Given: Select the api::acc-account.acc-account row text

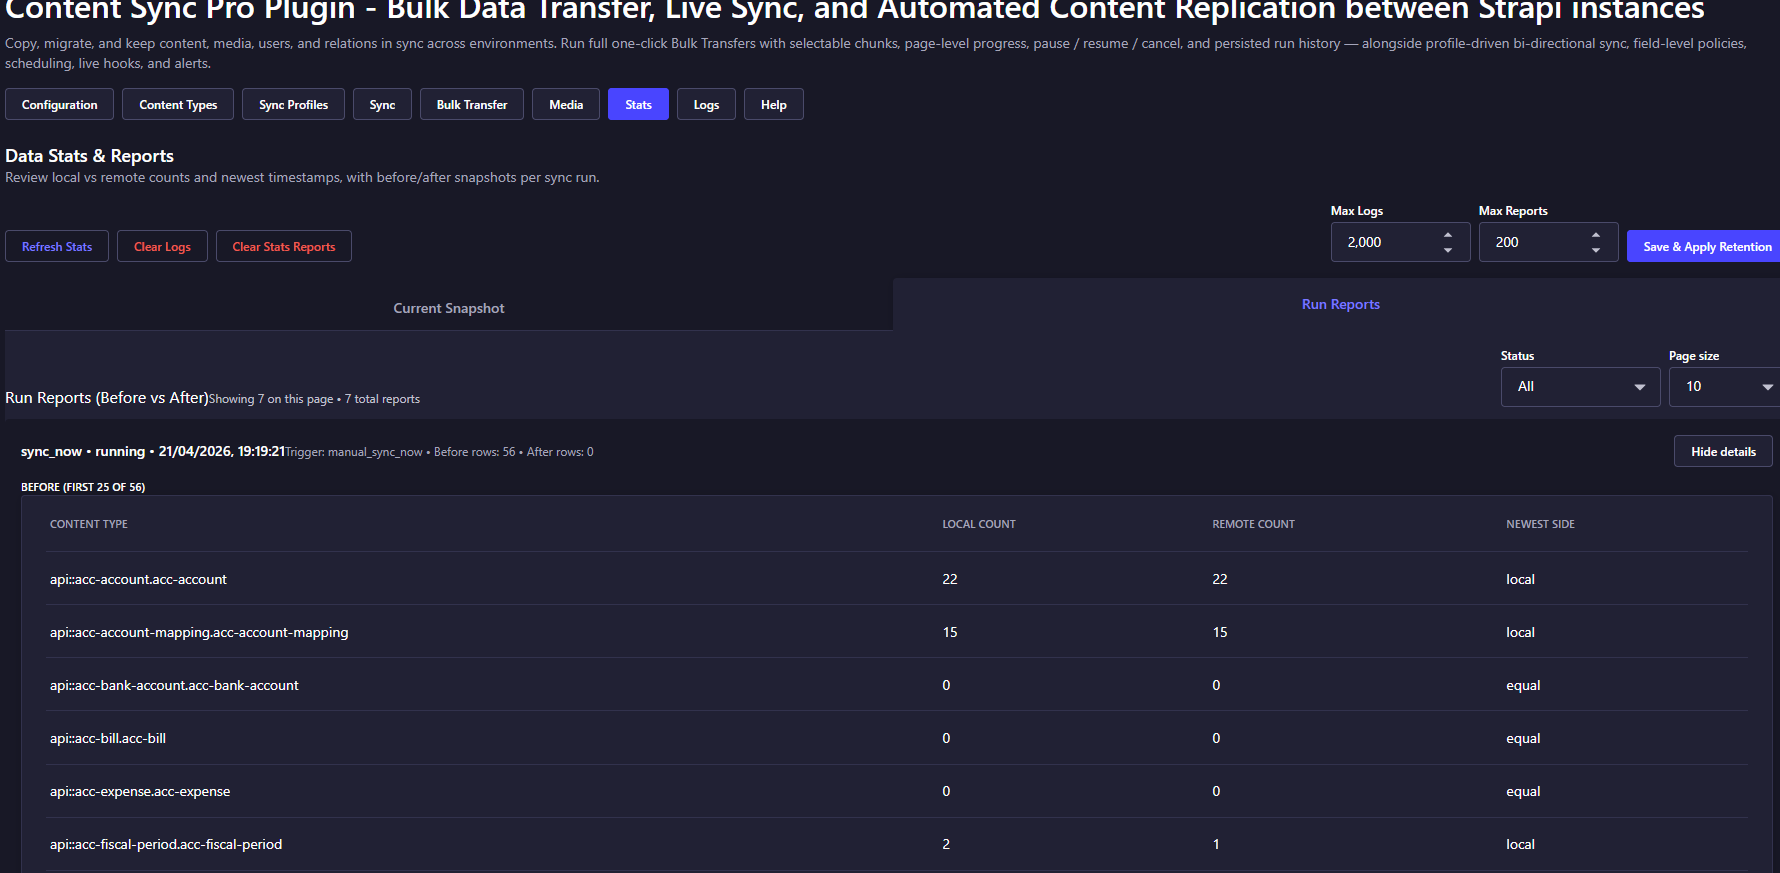Looking at the screenshot, I should coord(138,579).
